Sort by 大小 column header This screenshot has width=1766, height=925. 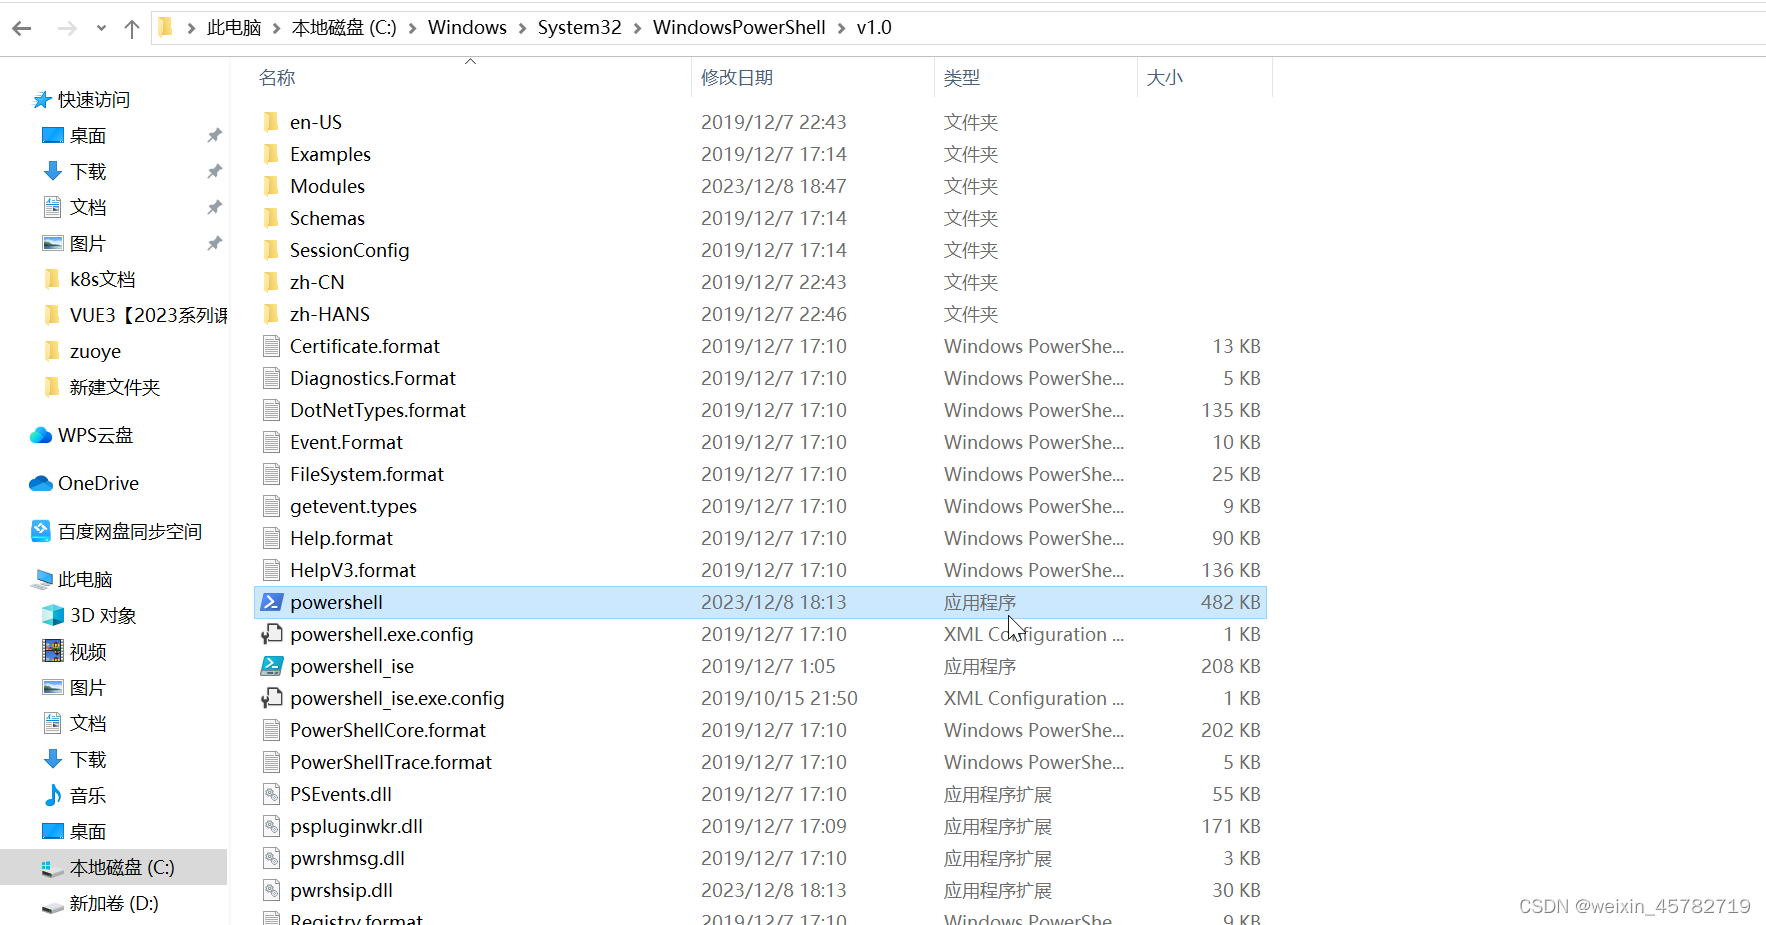(1165, 78)
